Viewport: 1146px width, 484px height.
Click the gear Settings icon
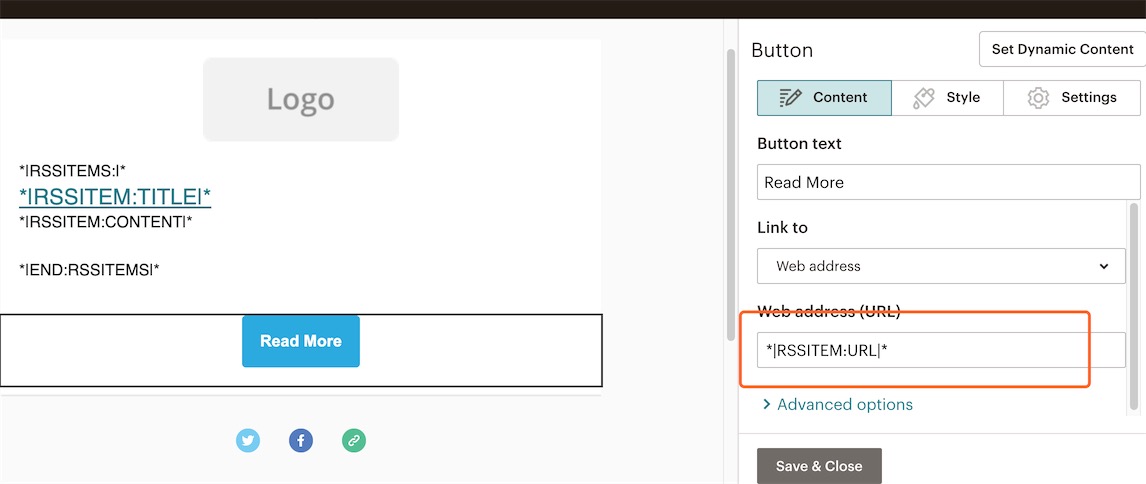(1038, 98)
